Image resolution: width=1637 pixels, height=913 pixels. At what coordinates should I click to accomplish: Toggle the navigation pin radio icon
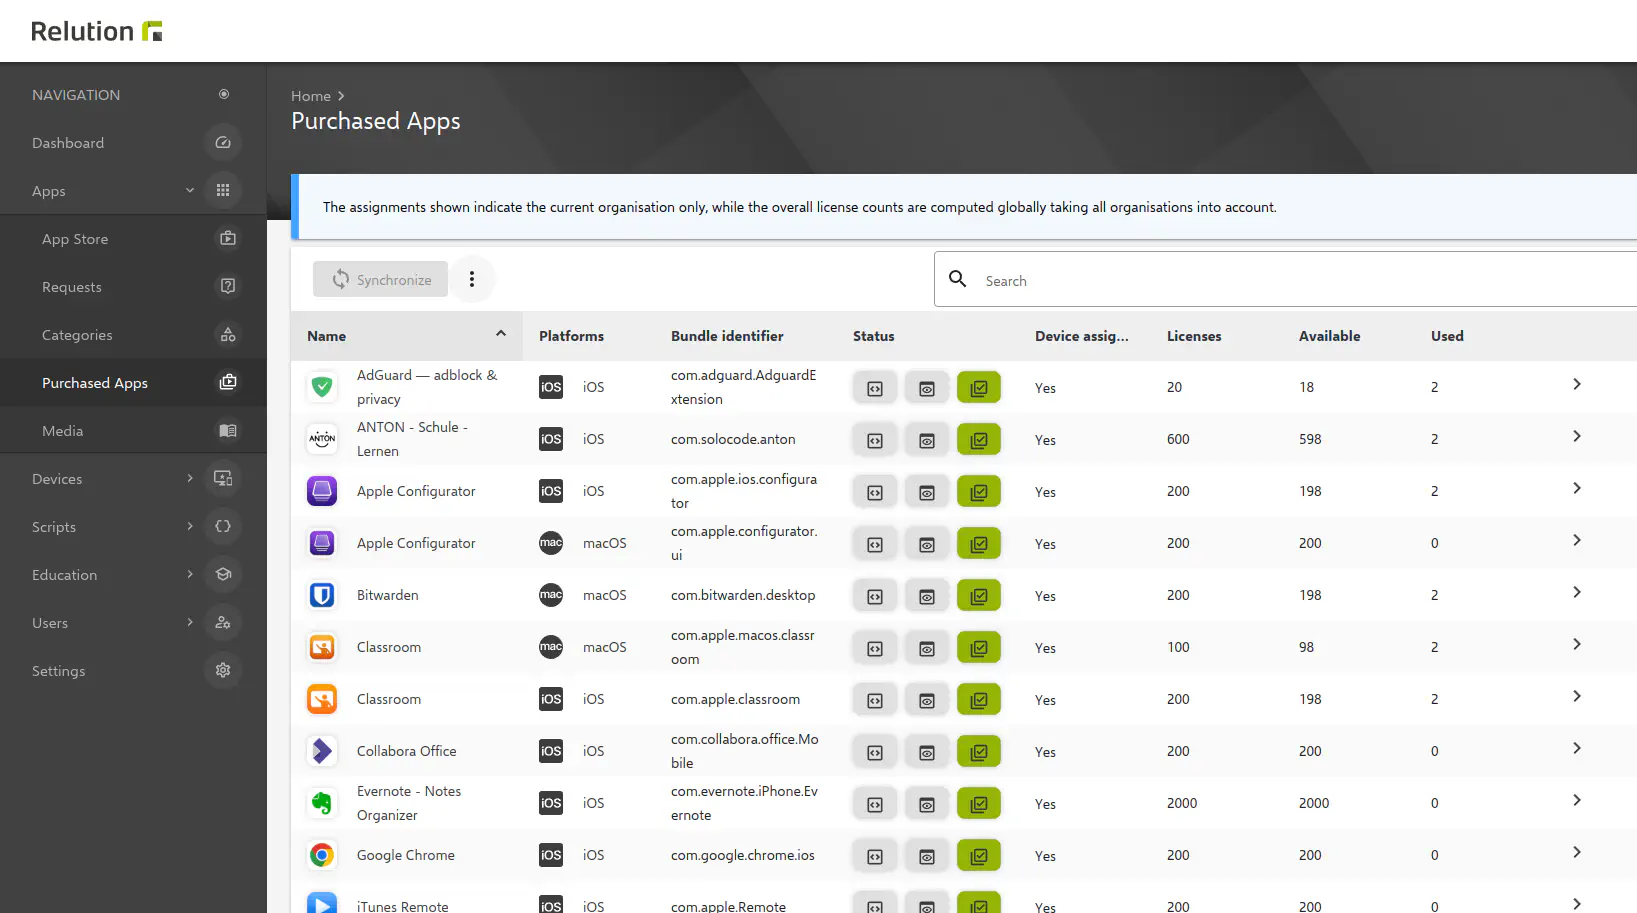(x=224, y=95)
